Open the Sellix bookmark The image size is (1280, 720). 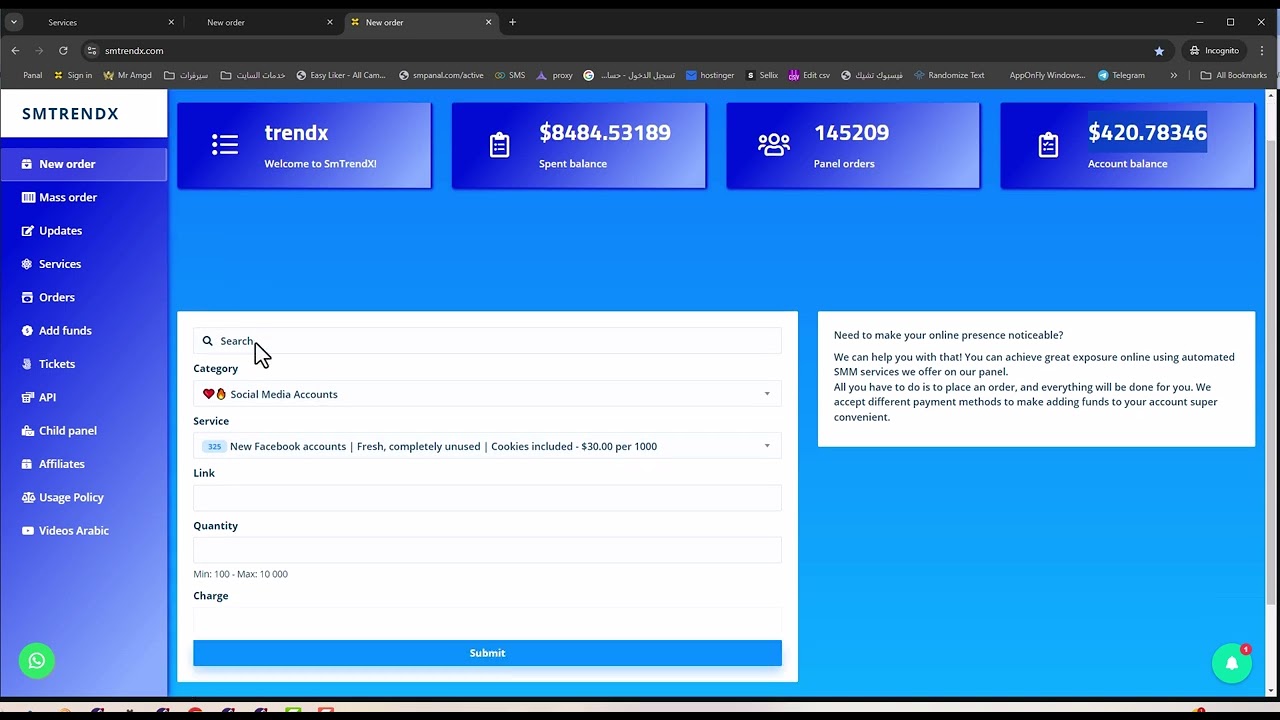pyautogui.click(x=761, y=75)
